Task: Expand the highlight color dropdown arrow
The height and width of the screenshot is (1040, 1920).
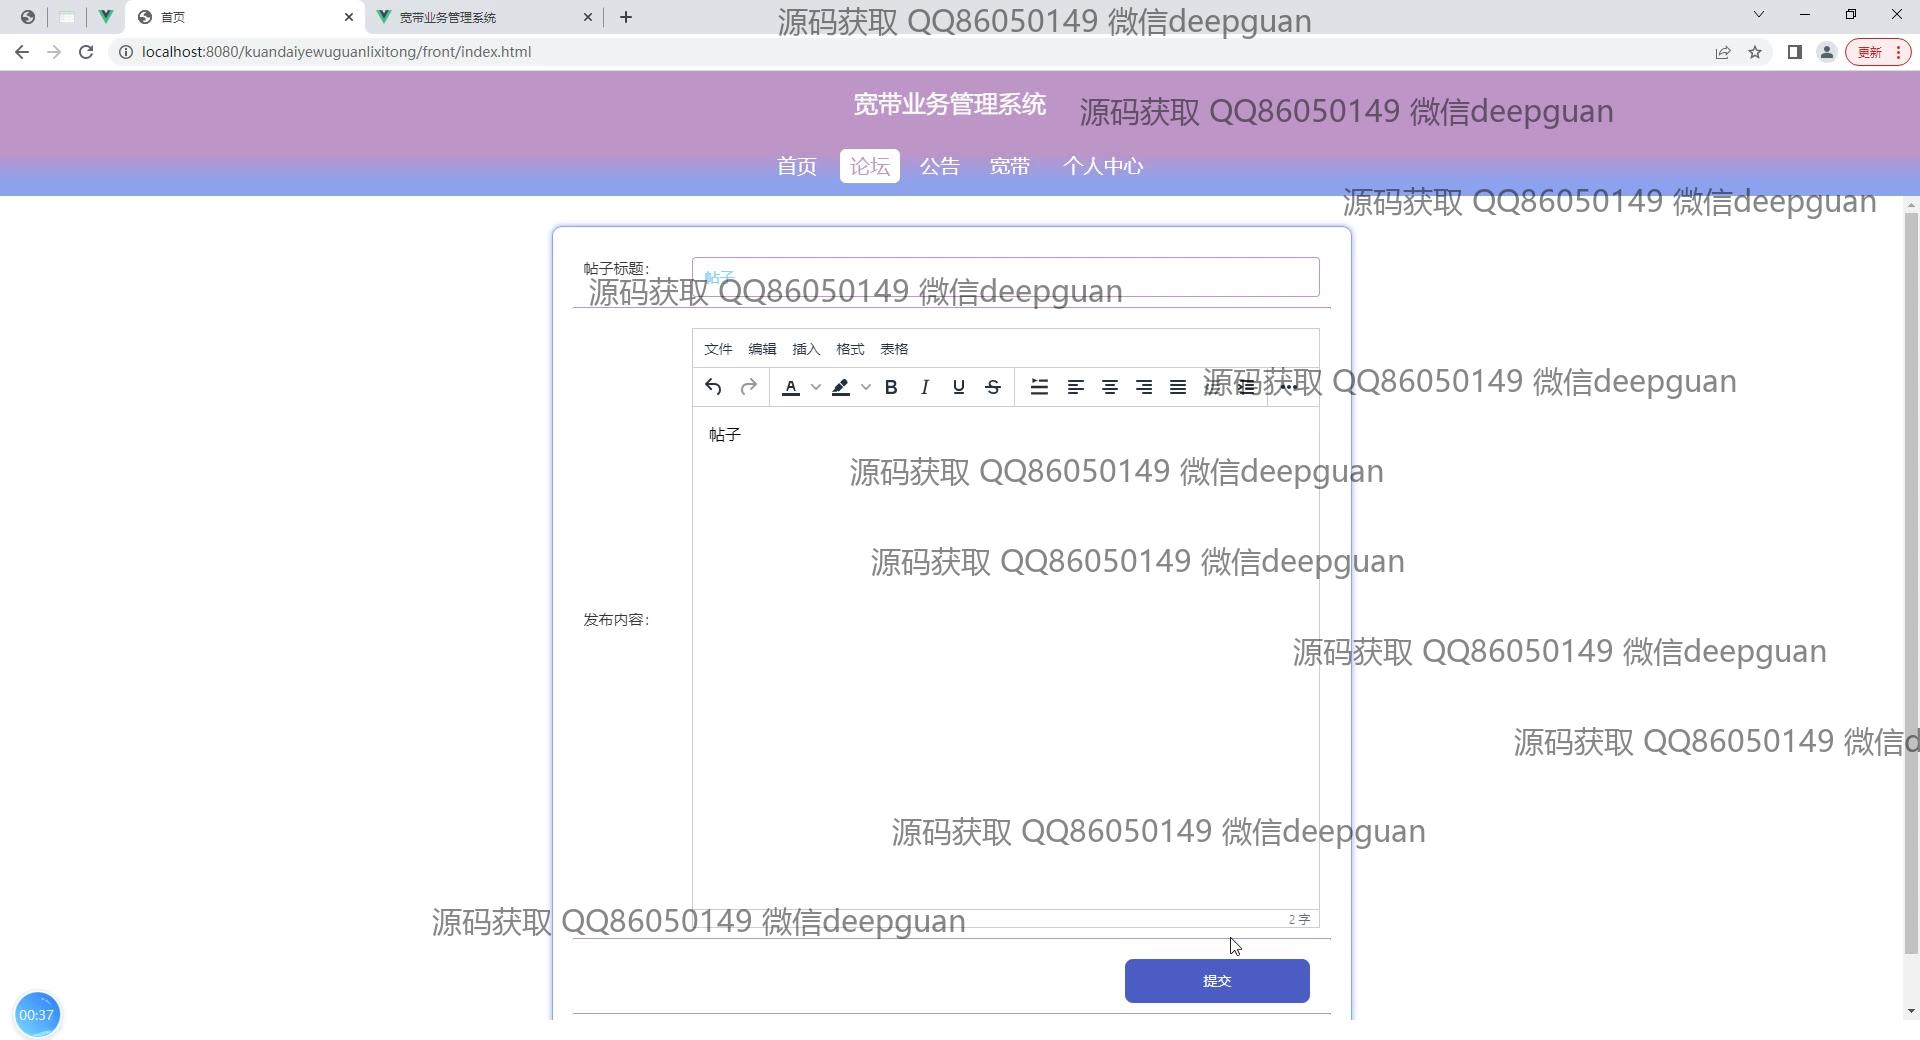Action: click(866, 387)
